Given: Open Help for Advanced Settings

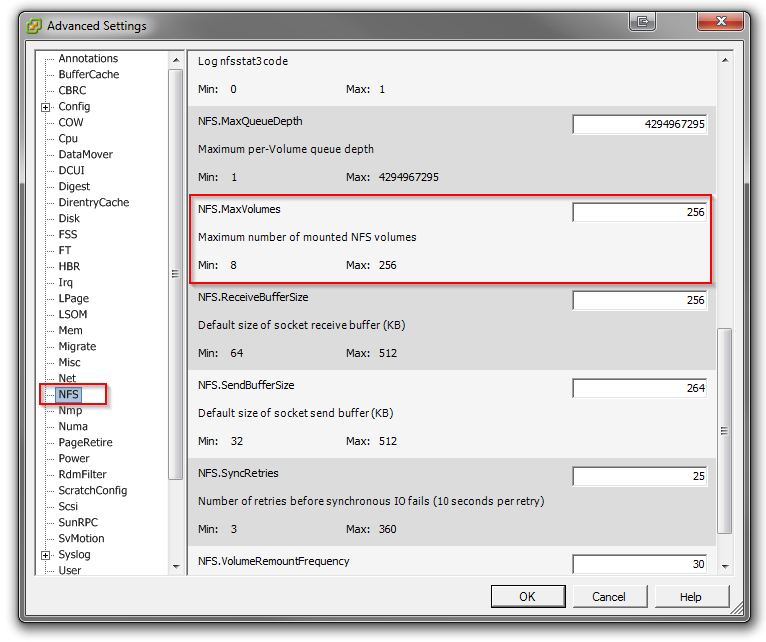Looking at the screenshot, I should click(x=691, y=597).
